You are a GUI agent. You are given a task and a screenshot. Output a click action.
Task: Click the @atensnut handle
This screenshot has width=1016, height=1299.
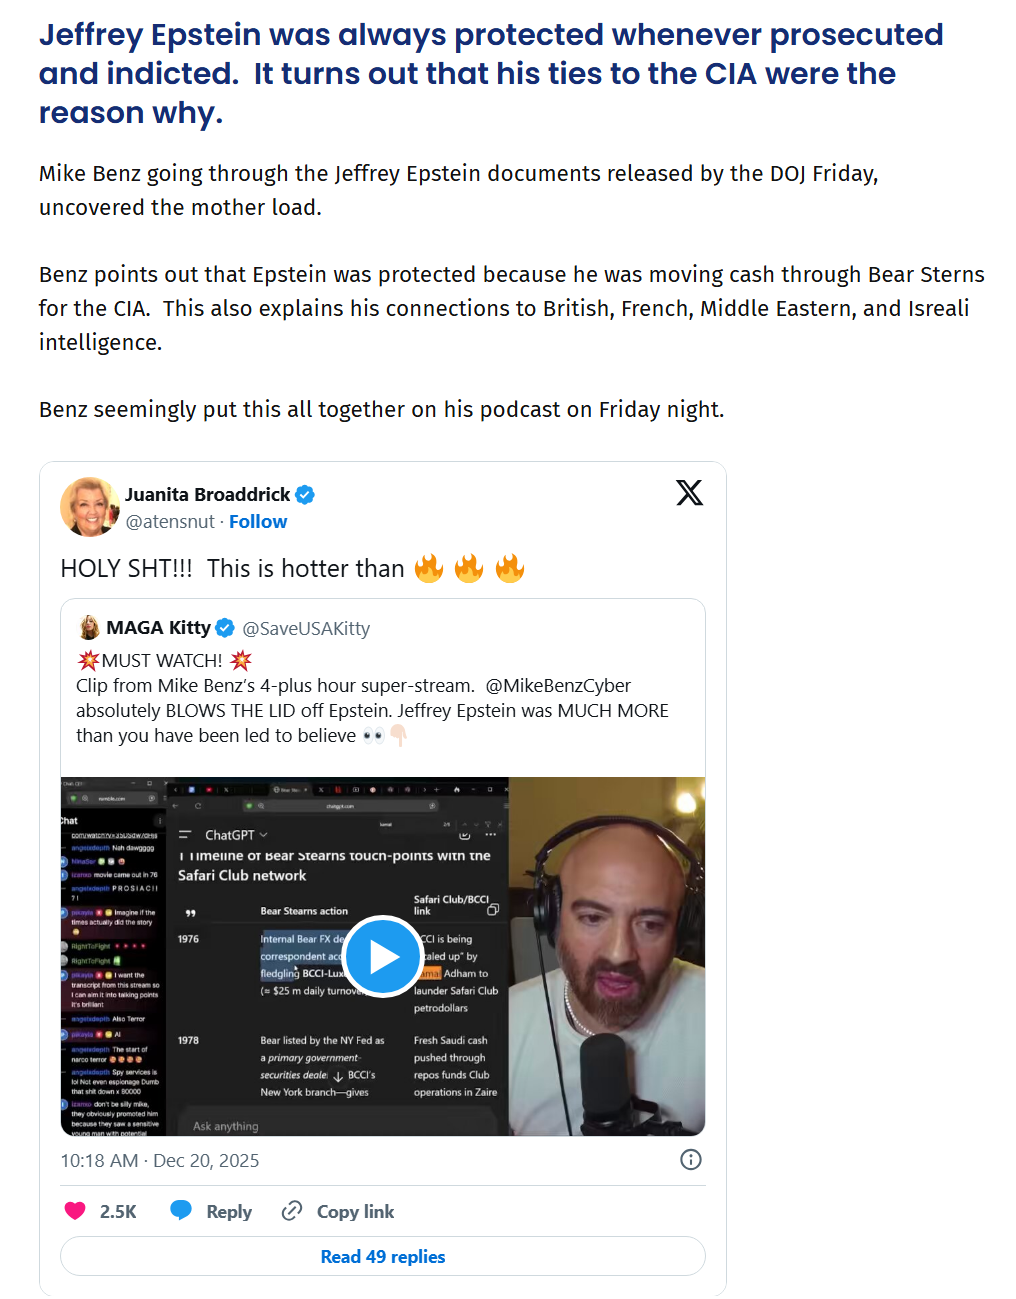(170, 522)
